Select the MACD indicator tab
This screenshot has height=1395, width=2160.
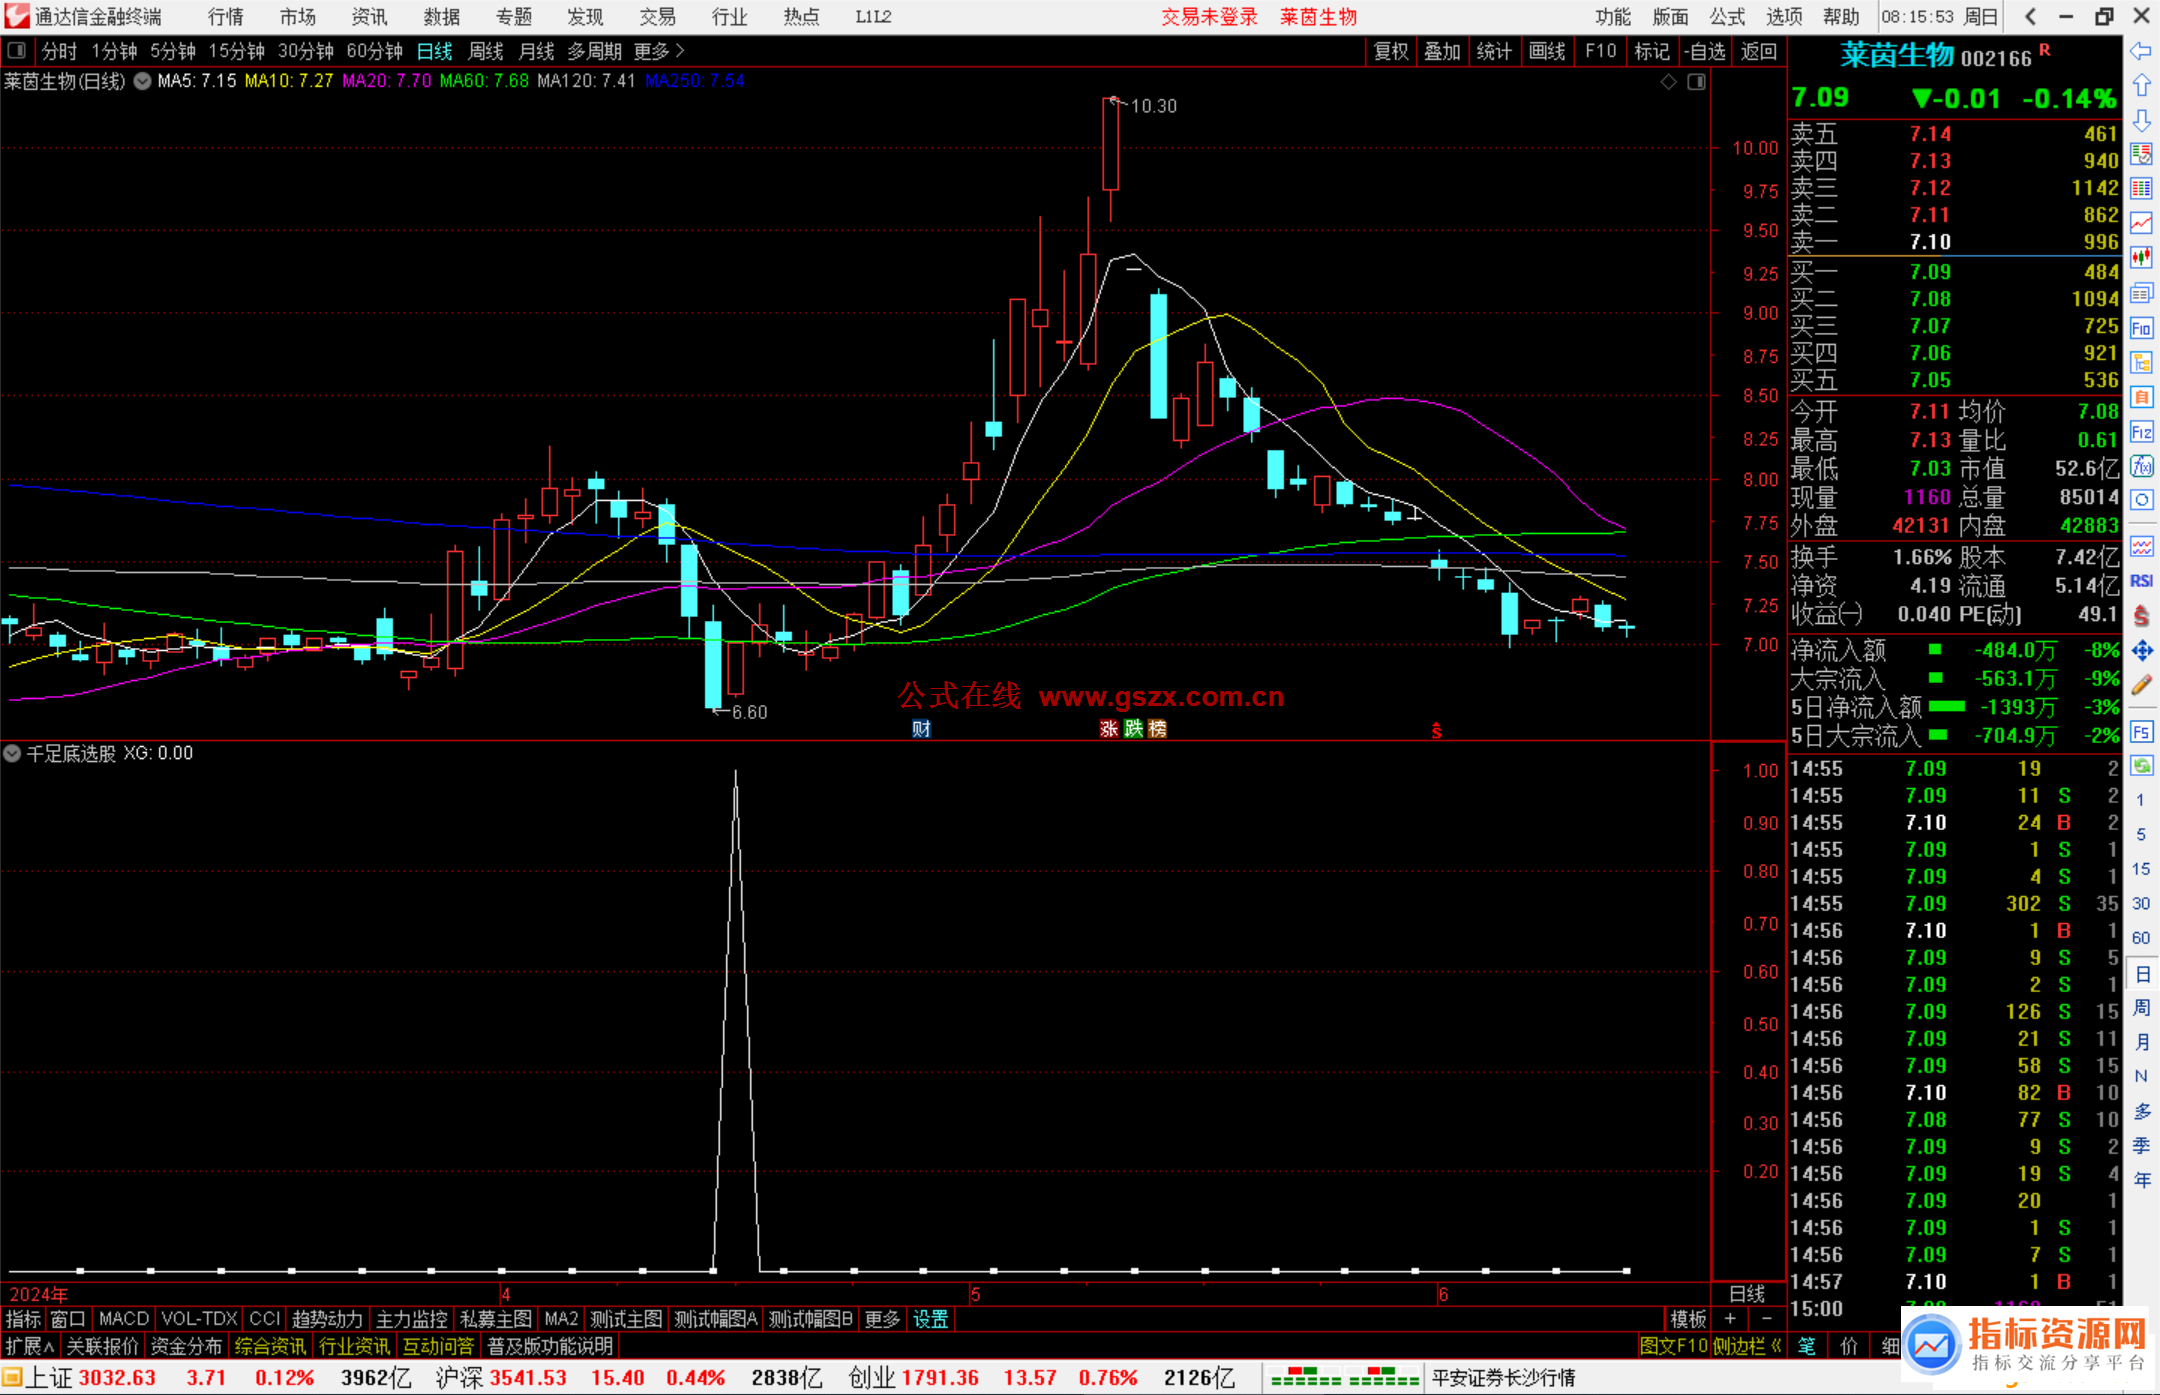[124, 1319]
